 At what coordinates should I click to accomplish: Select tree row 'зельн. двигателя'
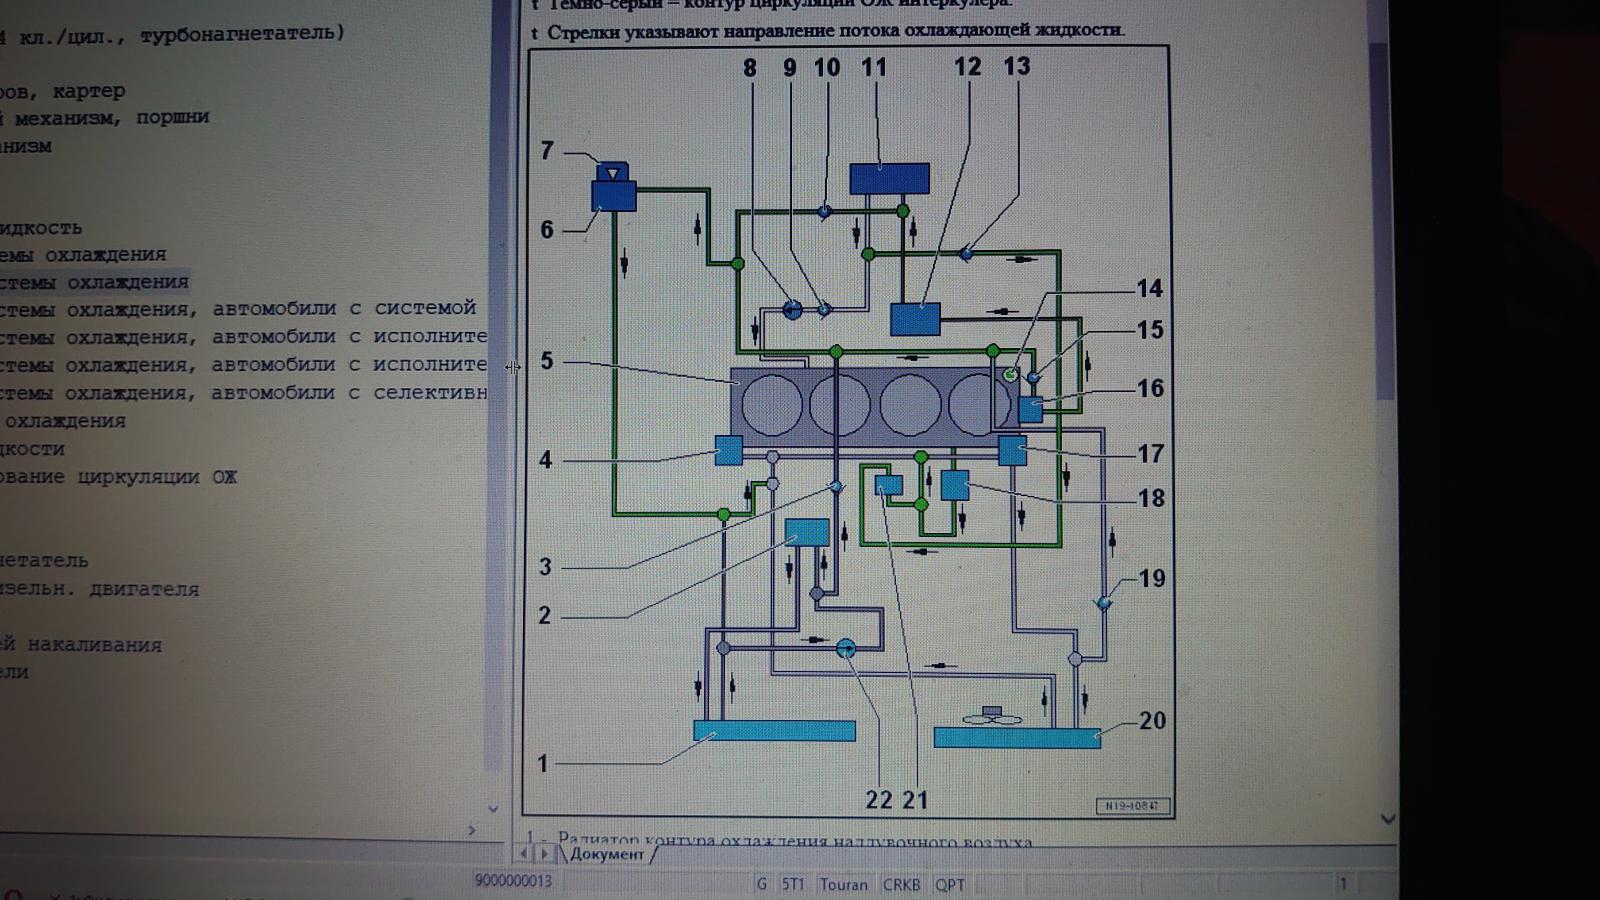100,589
